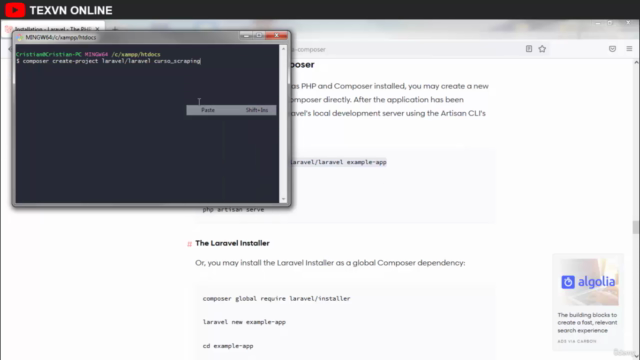
Task: Click the browser window scroll up arrow
Action: coord(636,63)
